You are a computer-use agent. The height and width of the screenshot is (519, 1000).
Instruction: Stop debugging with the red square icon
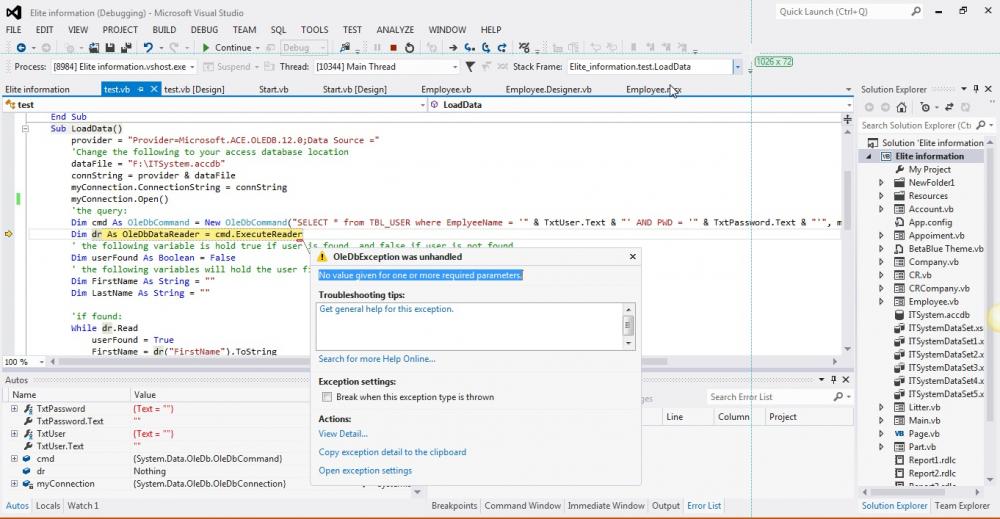pos(393,48)
